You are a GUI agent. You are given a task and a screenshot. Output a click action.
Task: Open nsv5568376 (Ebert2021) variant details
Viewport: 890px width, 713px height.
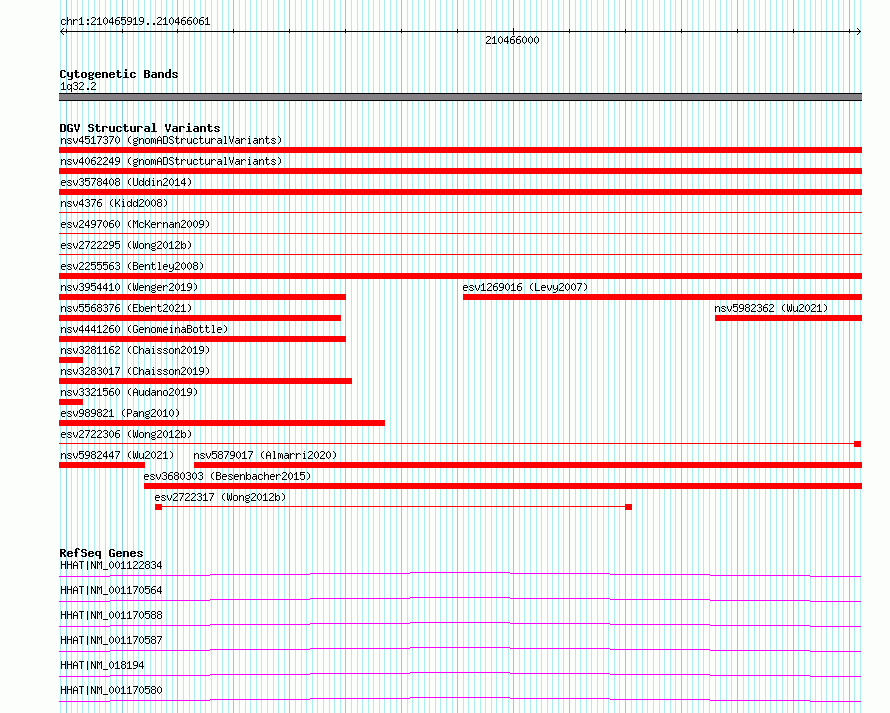pos(126,308)
